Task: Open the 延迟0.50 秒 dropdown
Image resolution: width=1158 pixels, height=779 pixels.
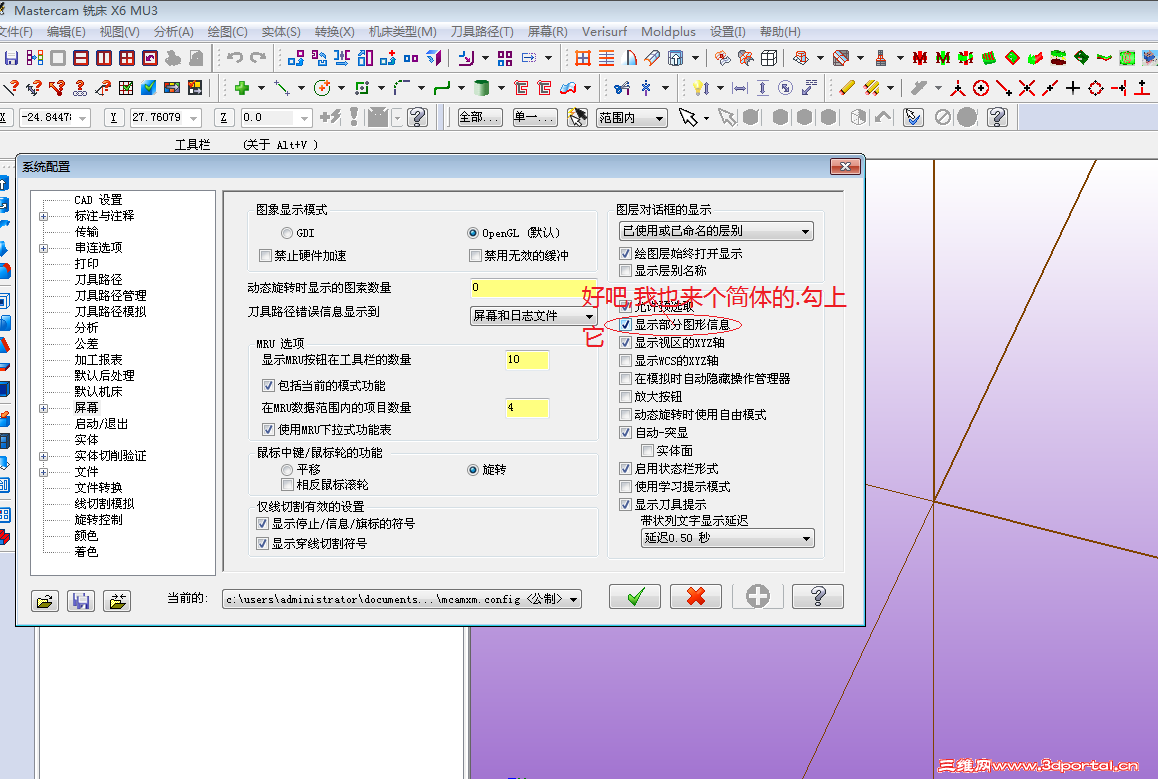Action: pyautogui.click(x=727, y=538)
